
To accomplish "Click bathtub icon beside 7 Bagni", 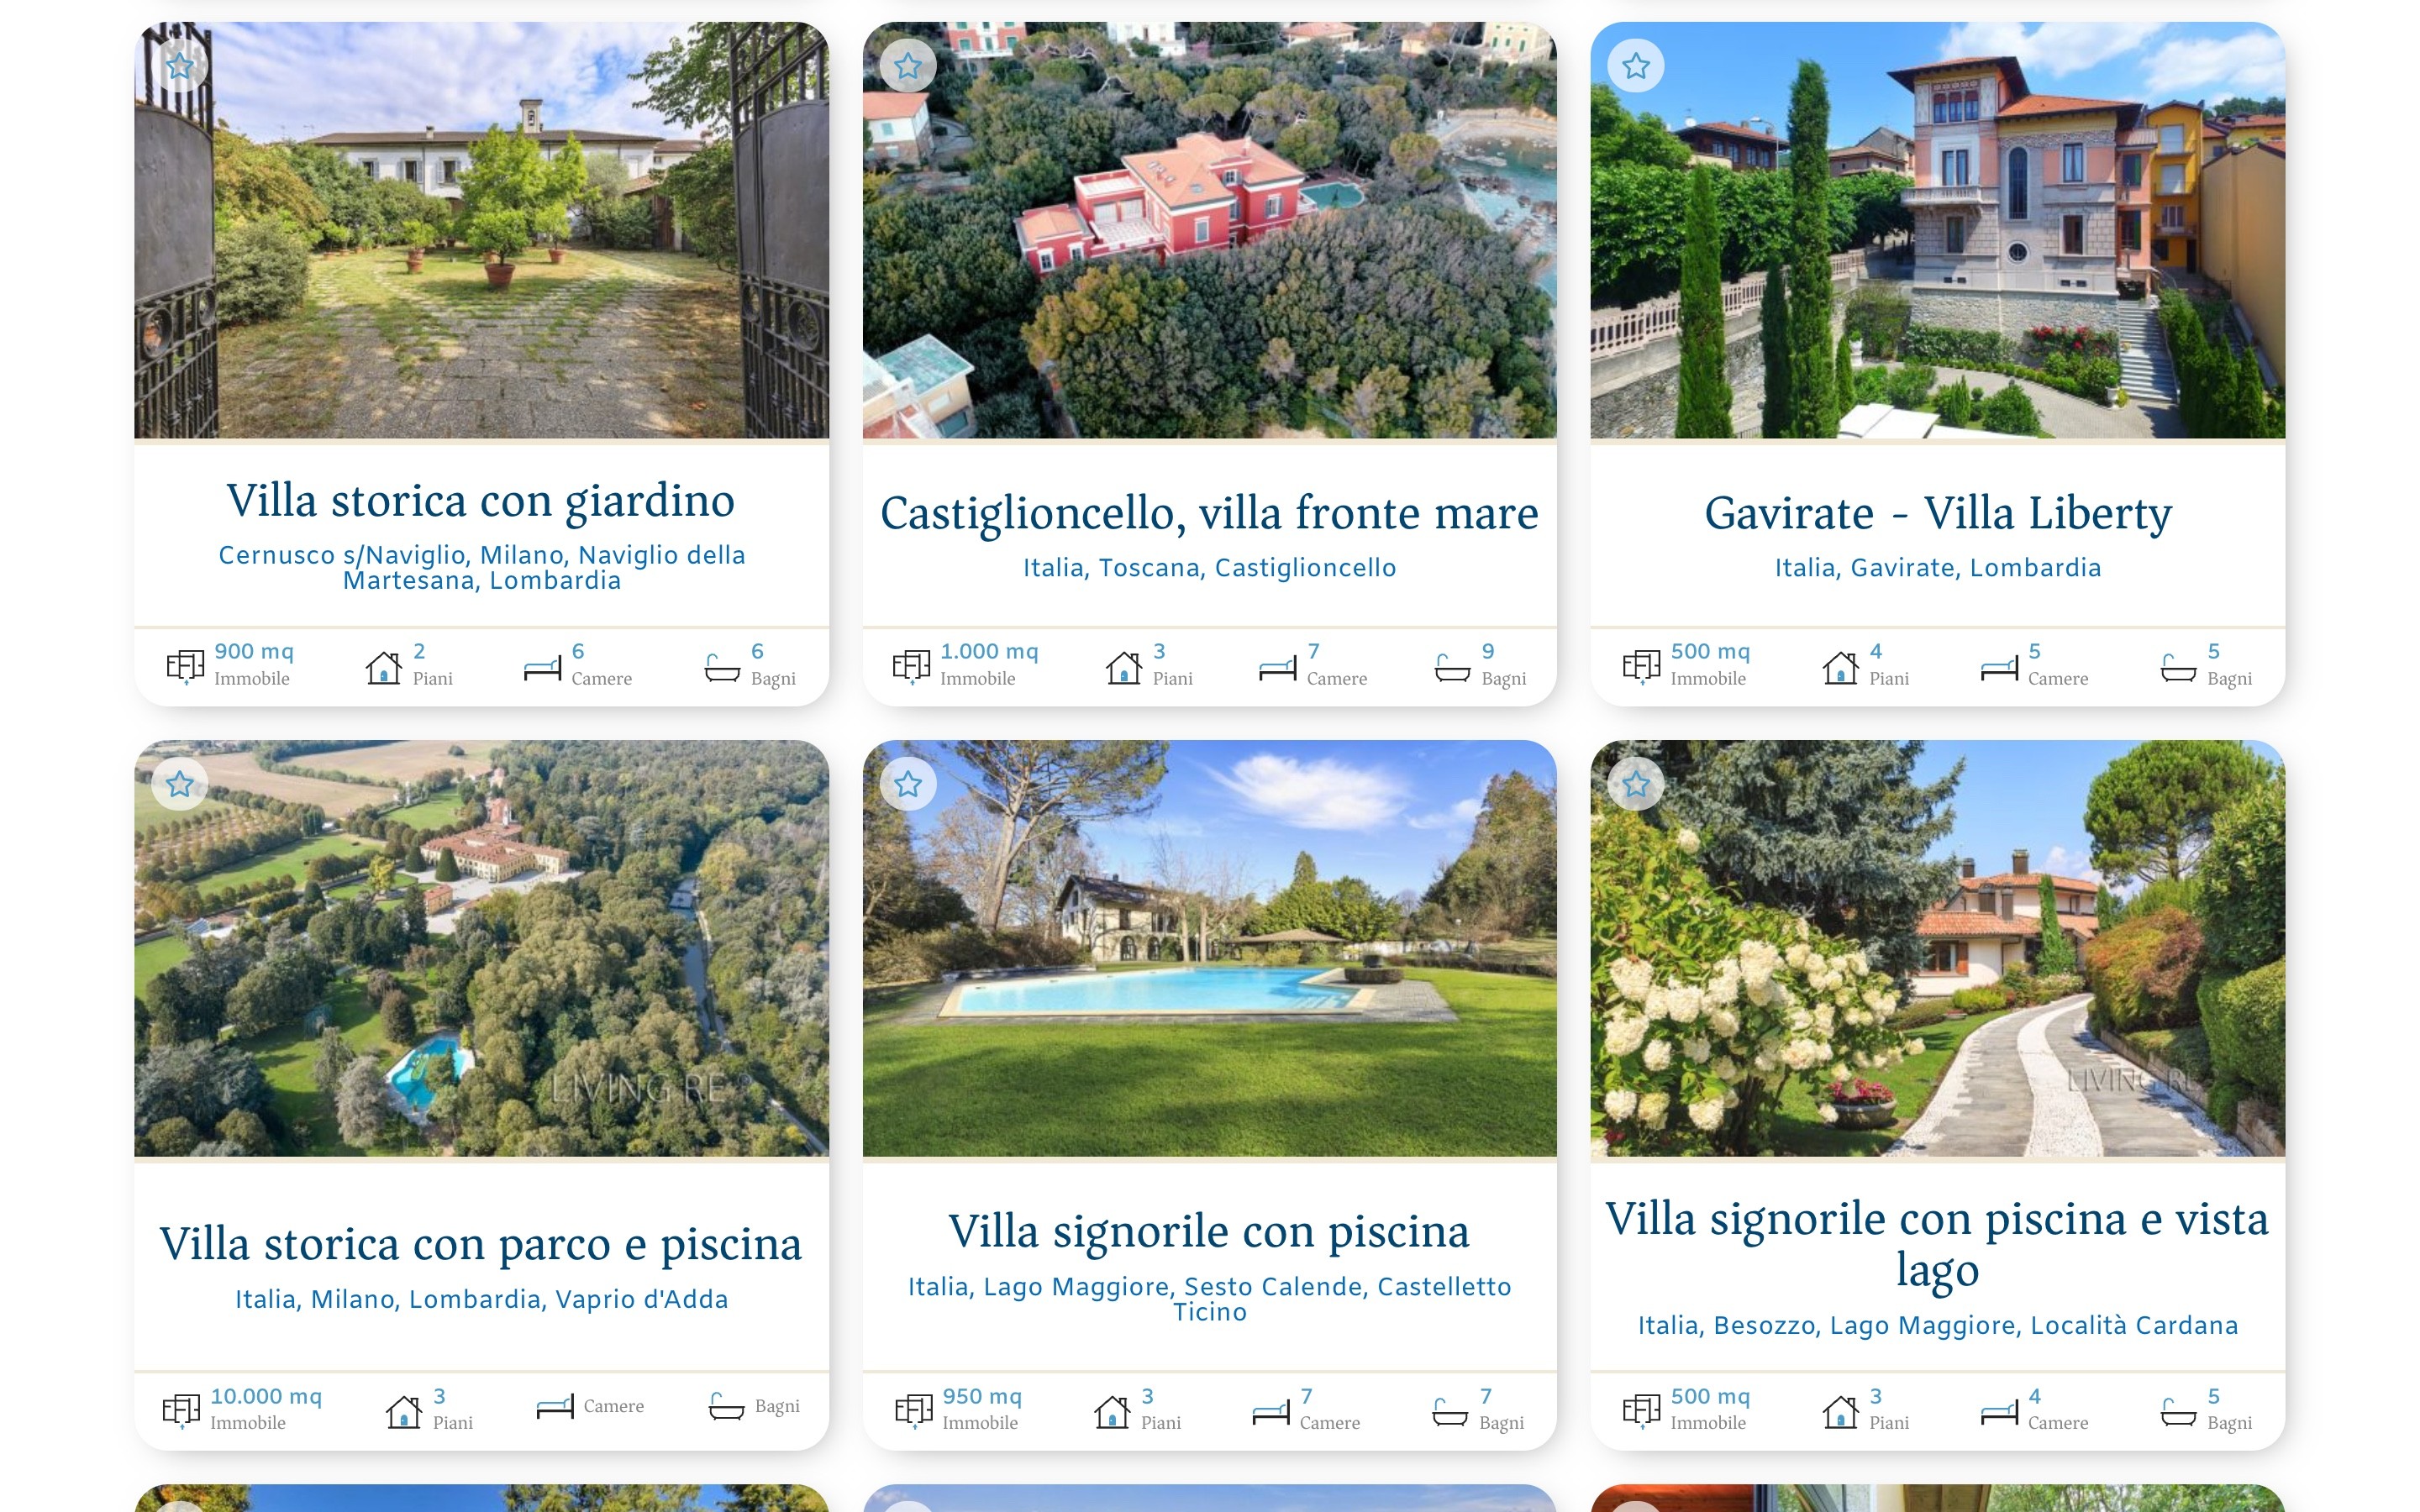I will pyautogui.click(x=1450, y=1411).
